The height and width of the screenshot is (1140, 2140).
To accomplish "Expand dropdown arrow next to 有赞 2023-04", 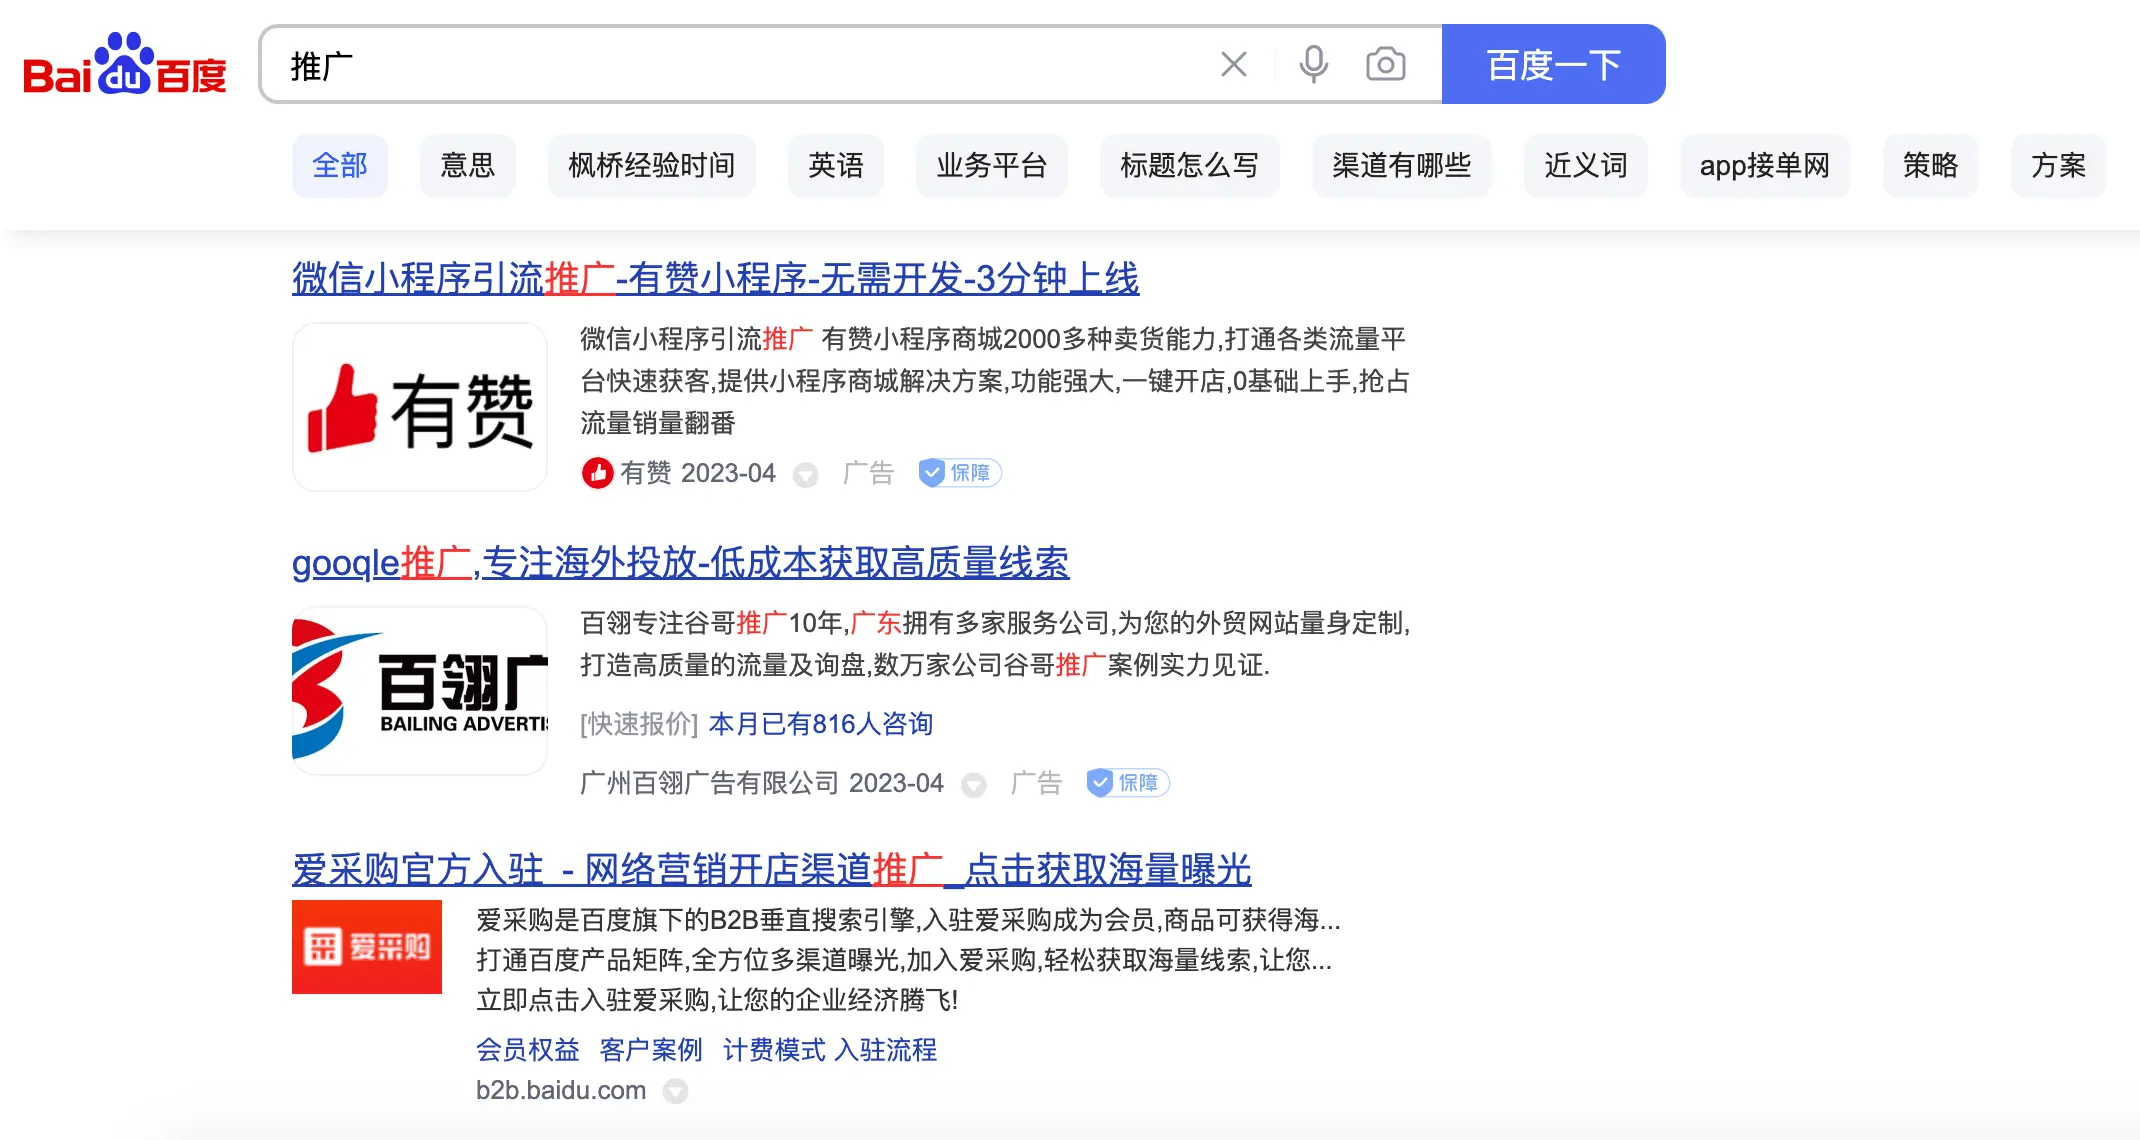I will pyautogui.click(x=805, y=475).
